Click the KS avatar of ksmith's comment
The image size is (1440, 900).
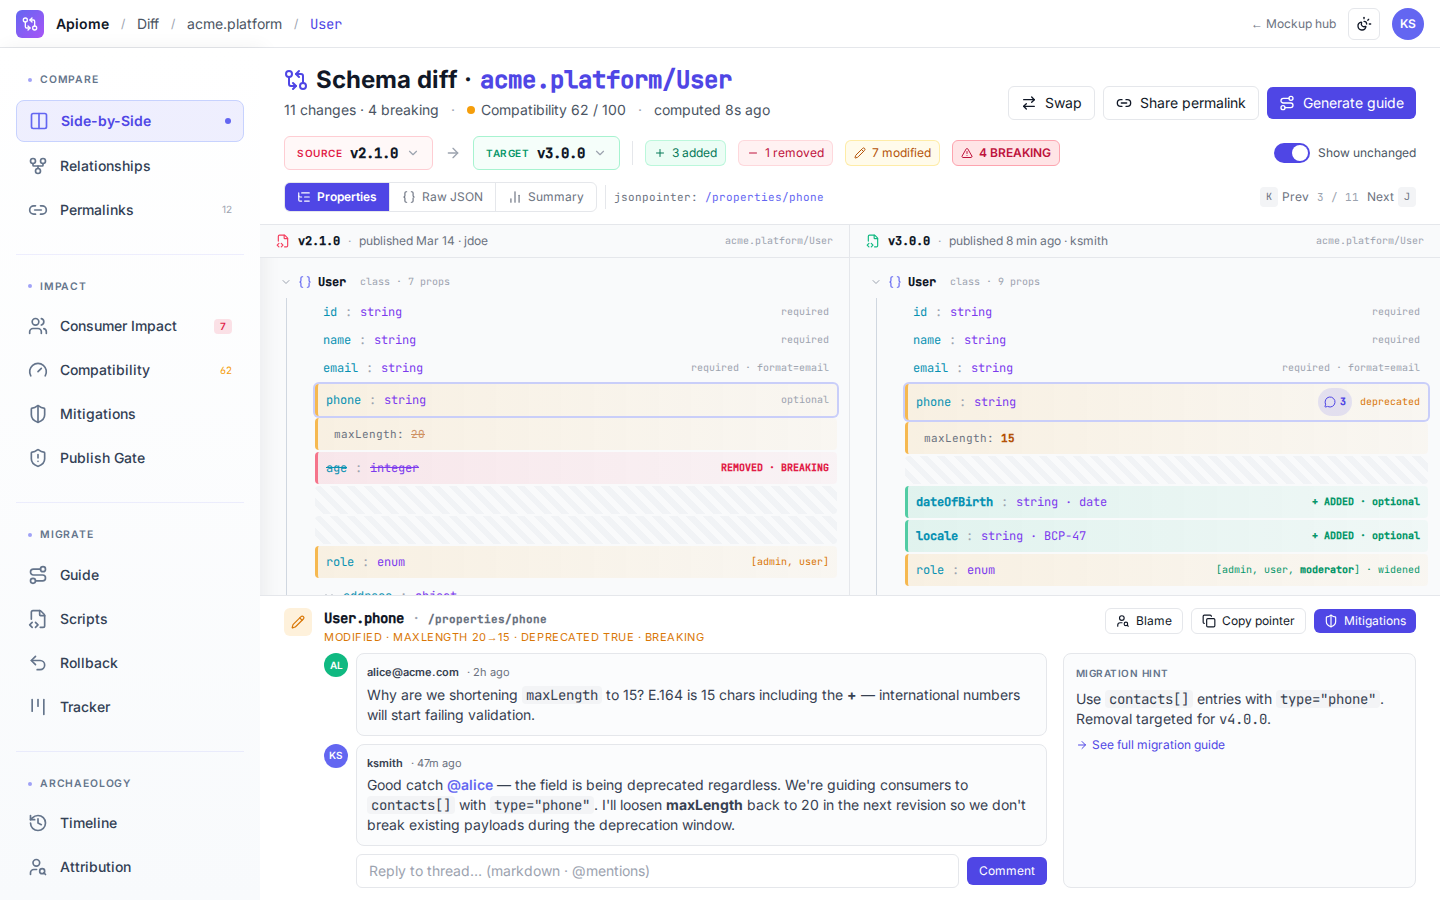(336, 756)
